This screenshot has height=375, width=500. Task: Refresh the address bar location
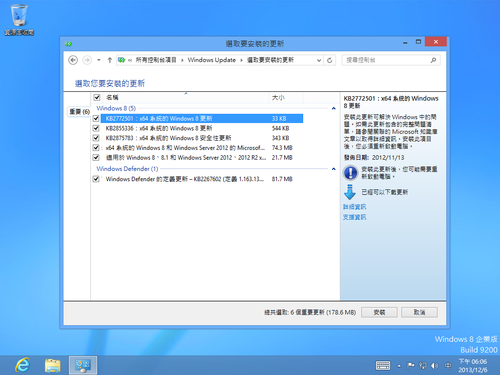[329, 60]
